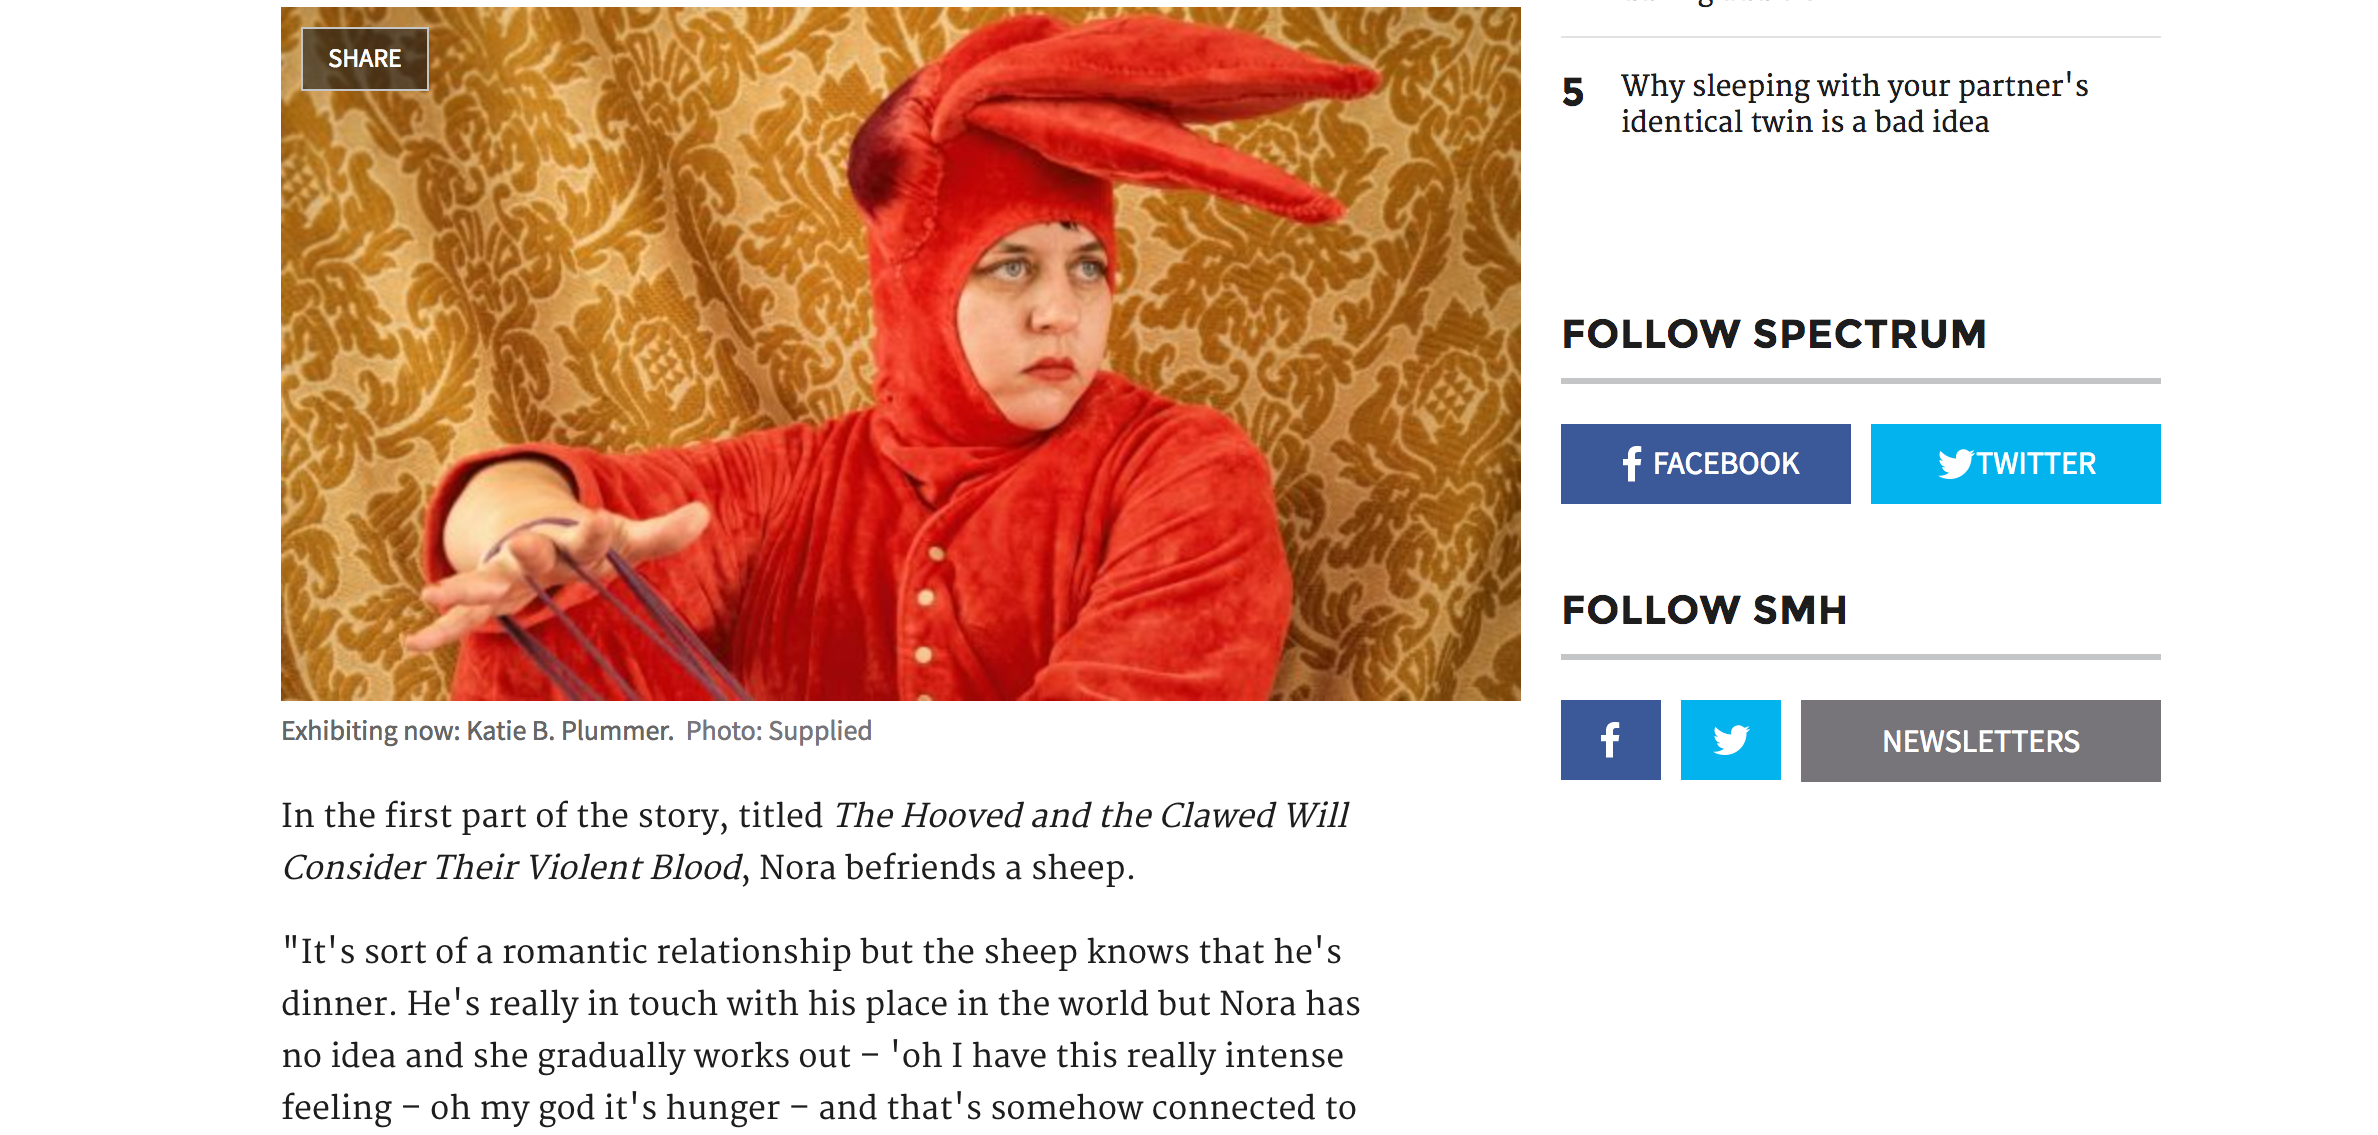Click the SHARE button on the photo
The width and height of the screenshot is (2378, 1135).
365,59
